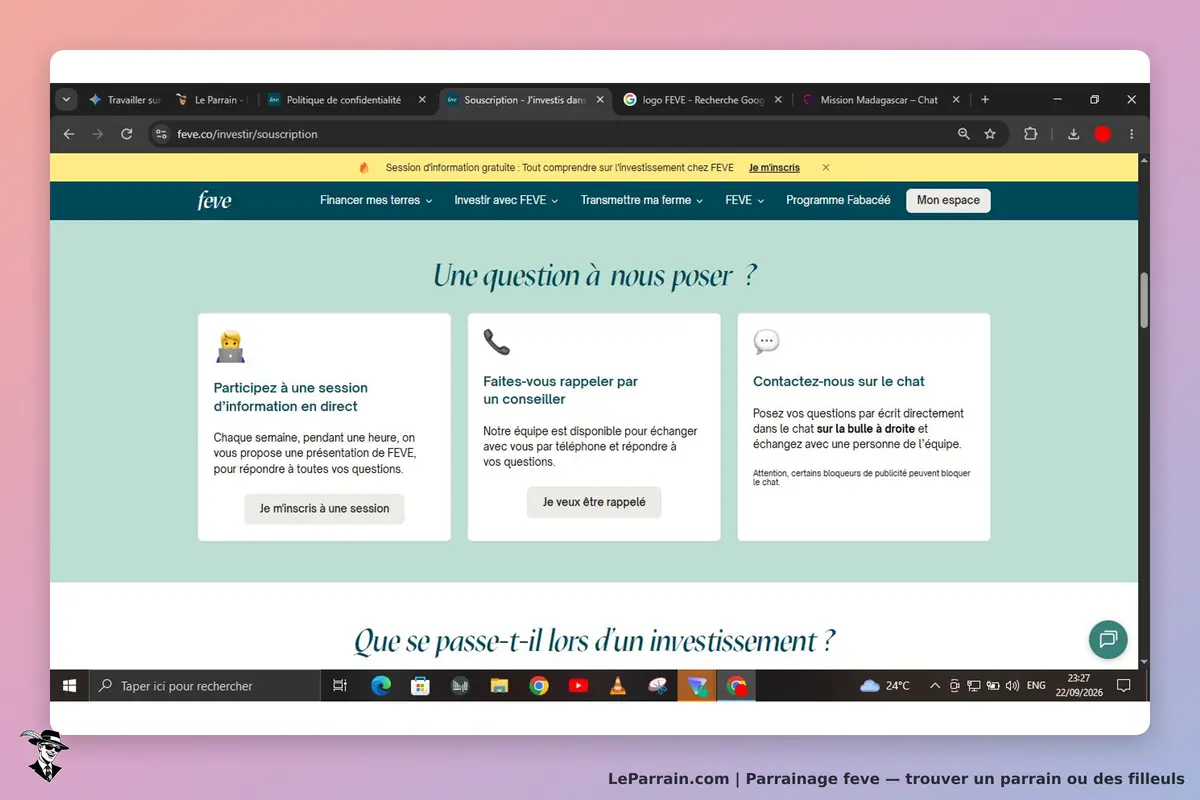Click the heading Que se passe-t-il lors d'un investissement ?

tap(594, 641)
